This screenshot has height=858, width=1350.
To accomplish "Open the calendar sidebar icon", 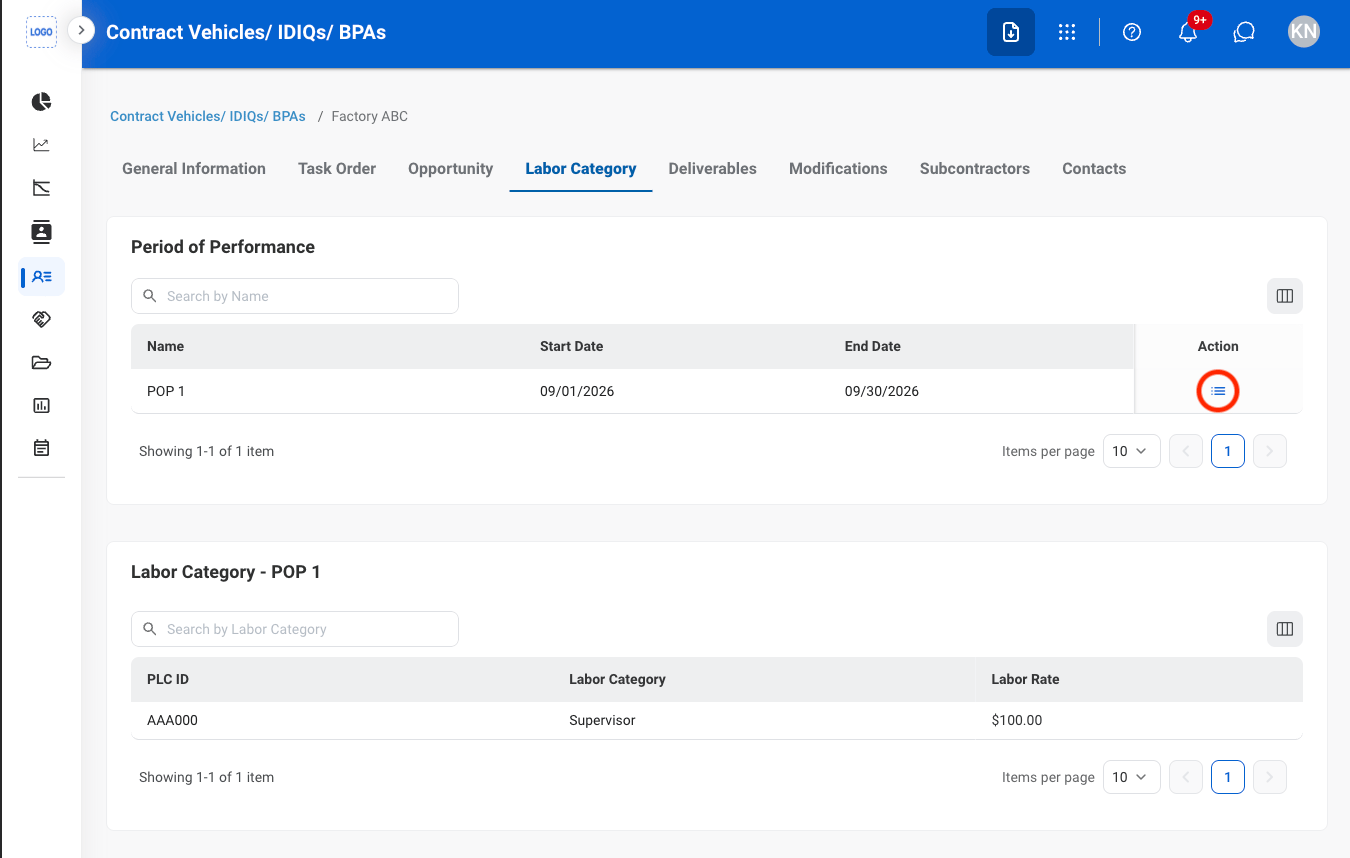I will [x=41, y=448].
